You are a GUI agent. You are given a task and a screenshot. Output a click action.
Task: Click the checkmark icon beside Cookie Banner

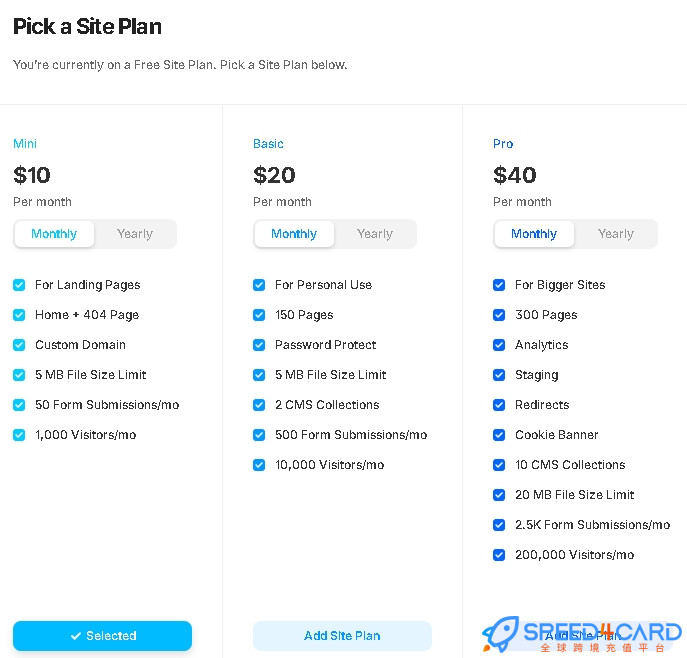(499, 435)
